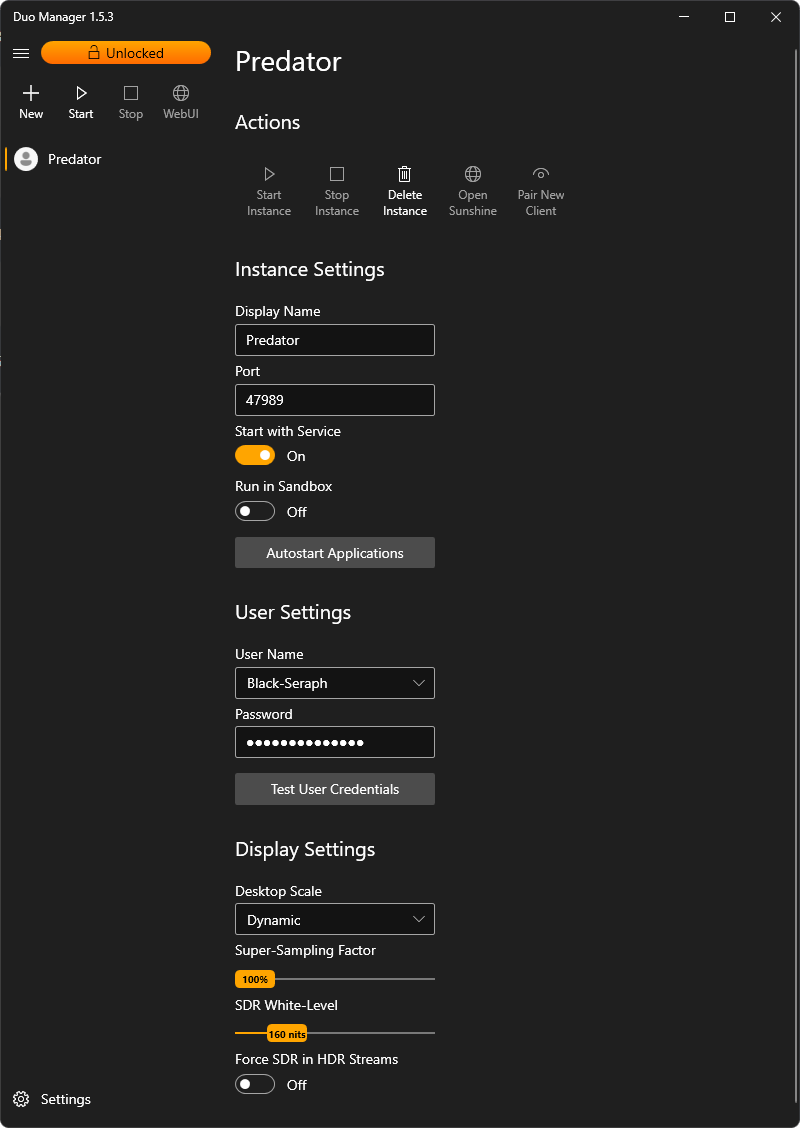This screenshot has height=1128, width=800.
Task: Open the hamburger navigation menu
Action: pyautogui.click(x=21, y=53)
